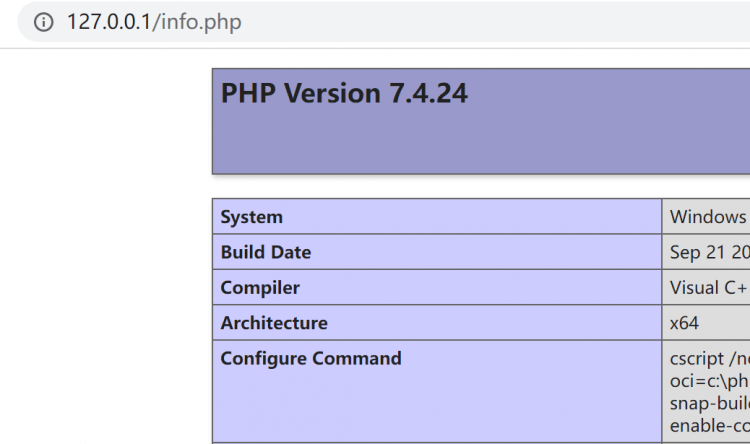750x444 pixels.
Task: Click the snap-build line of text
Action: coord(709,404)
